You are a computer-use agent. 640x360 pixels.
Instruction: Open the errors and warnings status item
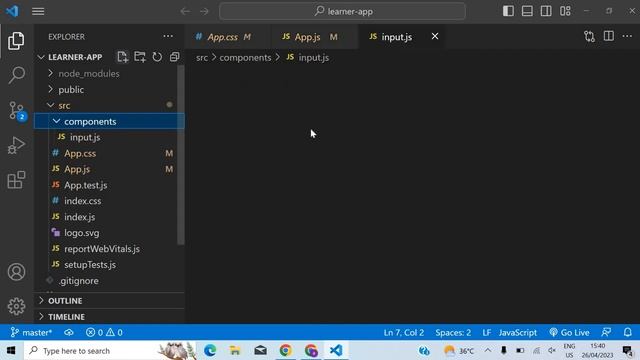[104, 333]
